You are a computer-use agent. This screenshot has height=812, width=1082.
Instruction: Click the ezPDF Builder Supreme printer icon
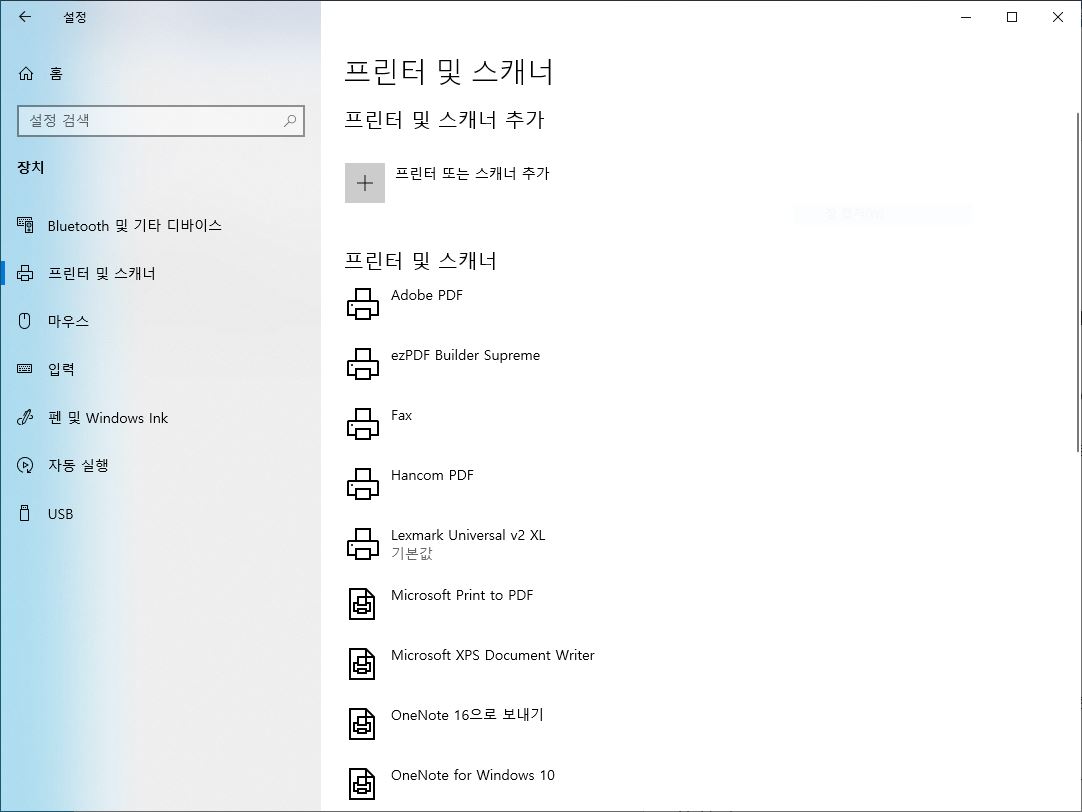pos(363,364)
